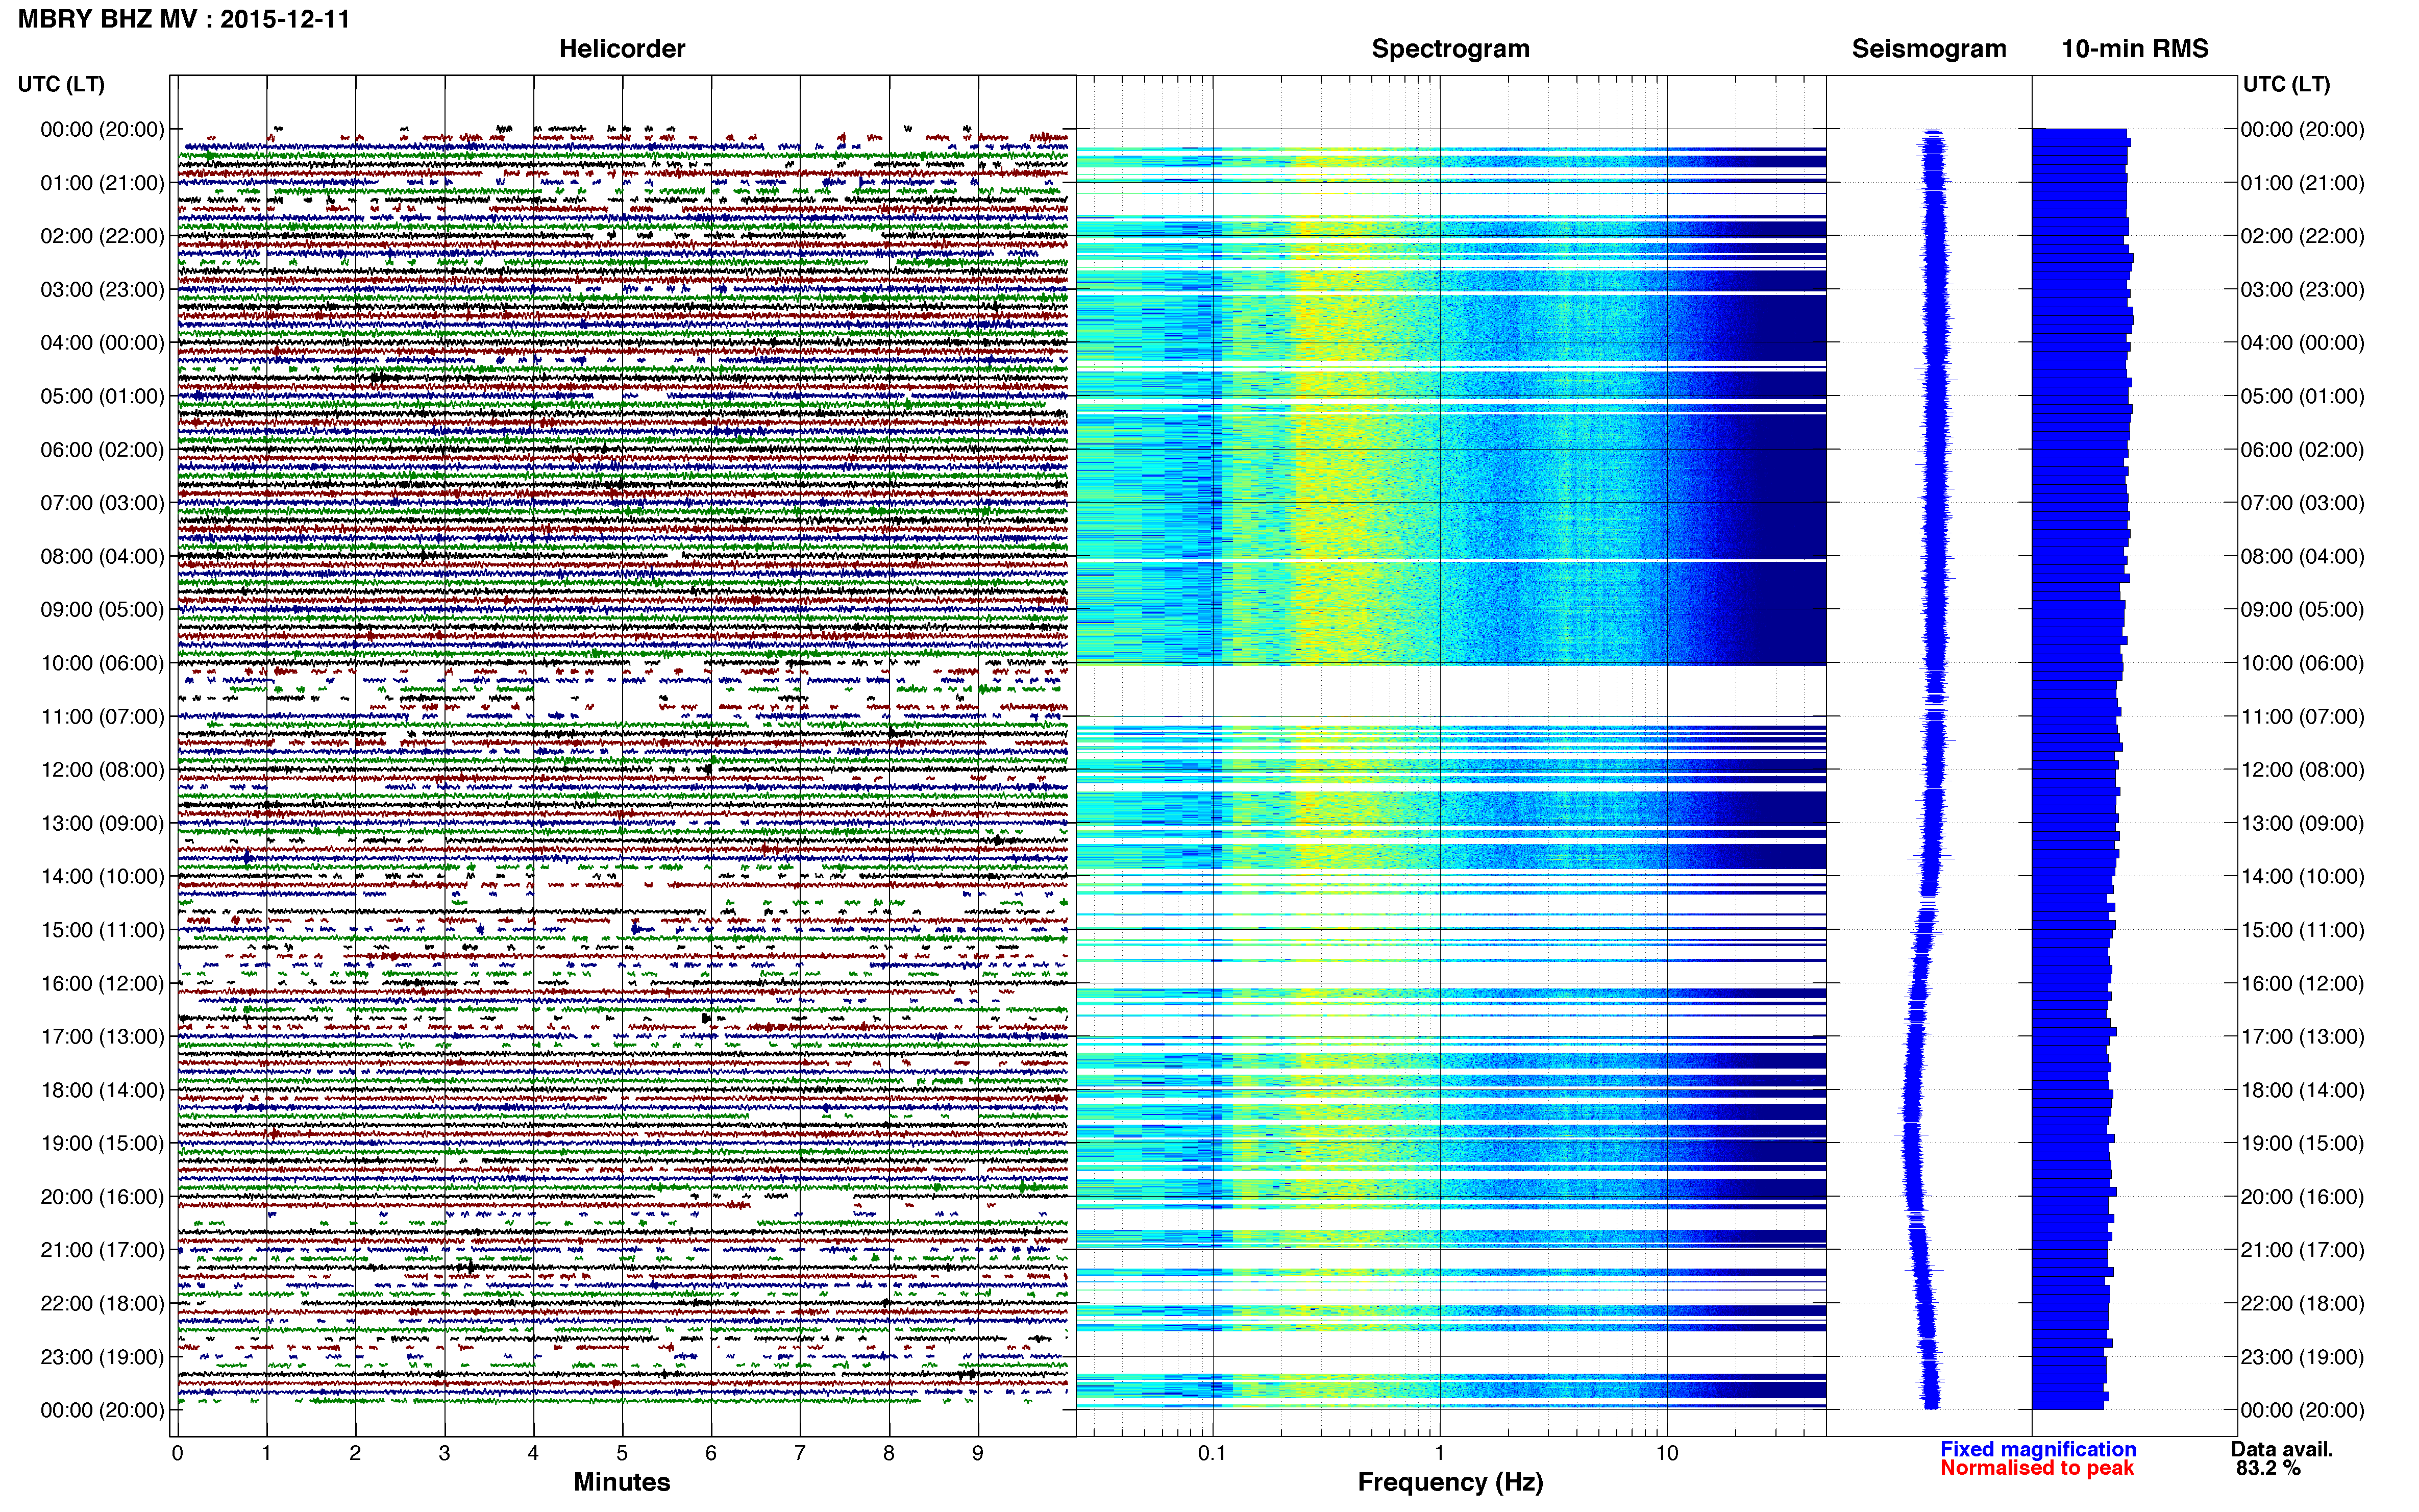Click the 10 tick on the frequency axis
The image size is (2419, 1512).
[1666, 1453]
